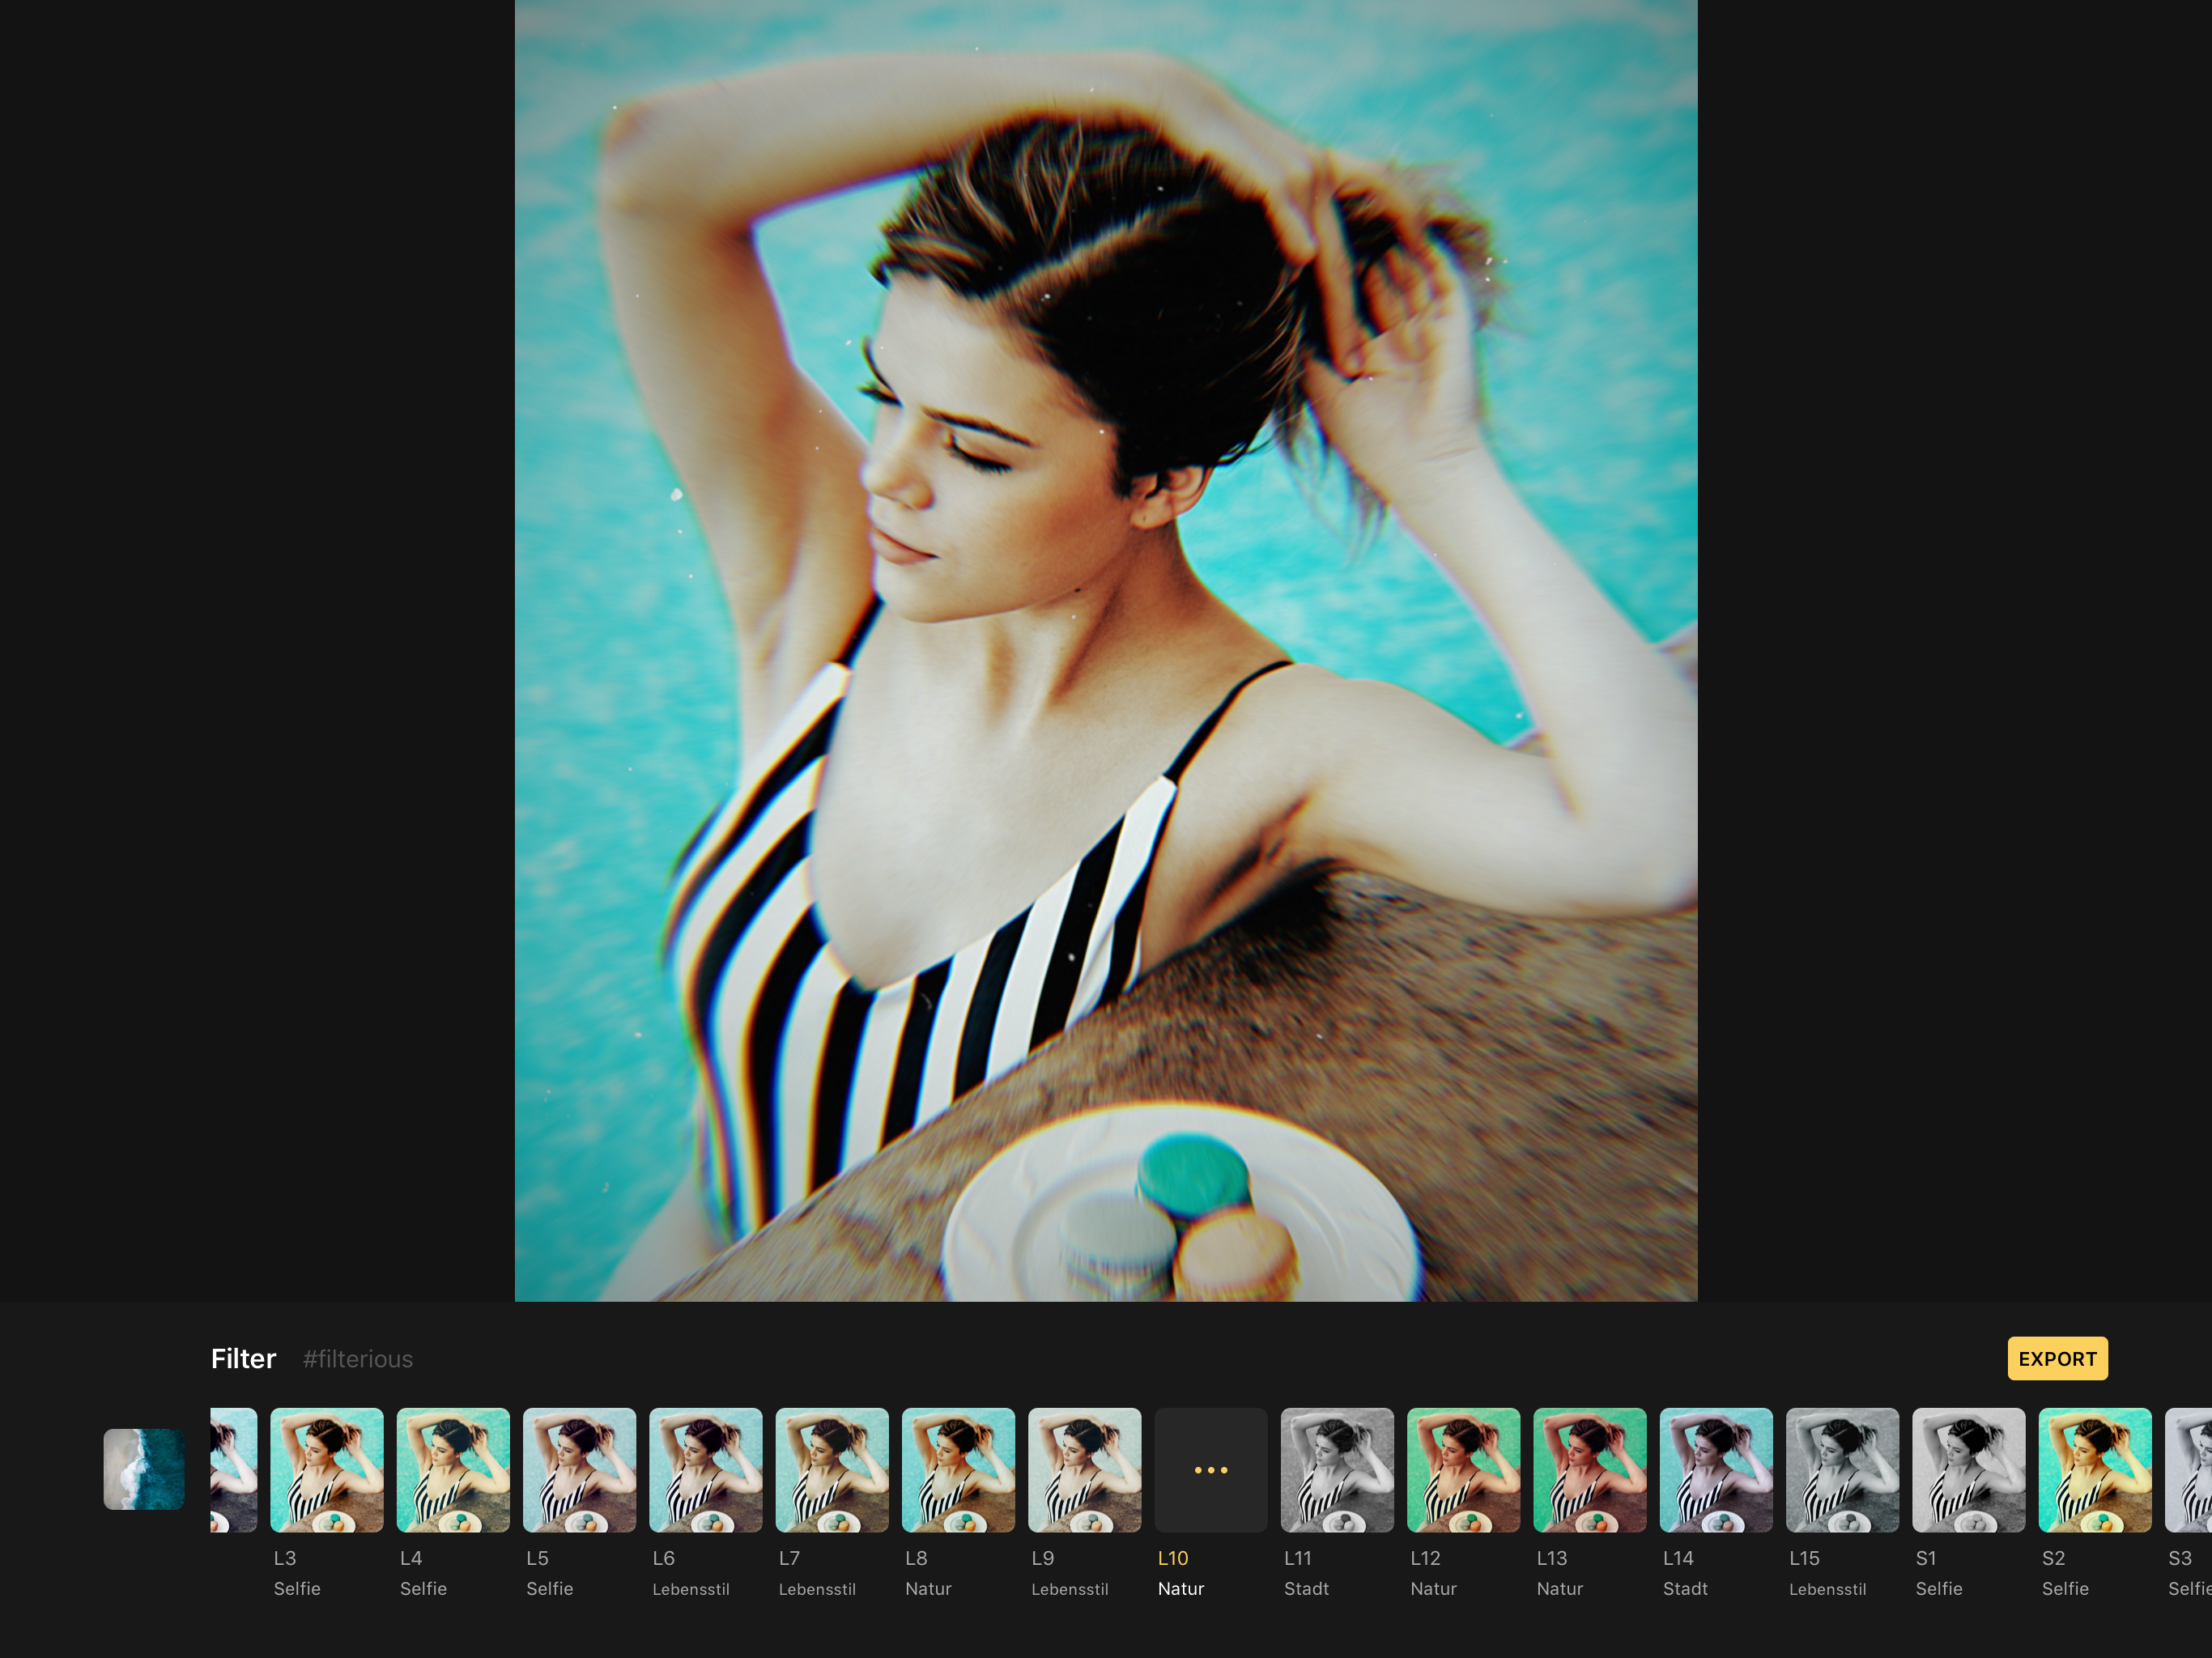The image size is (2212, 1658).
Task: Apply the S1 Selfie filter
Action: [1968, 1469]
